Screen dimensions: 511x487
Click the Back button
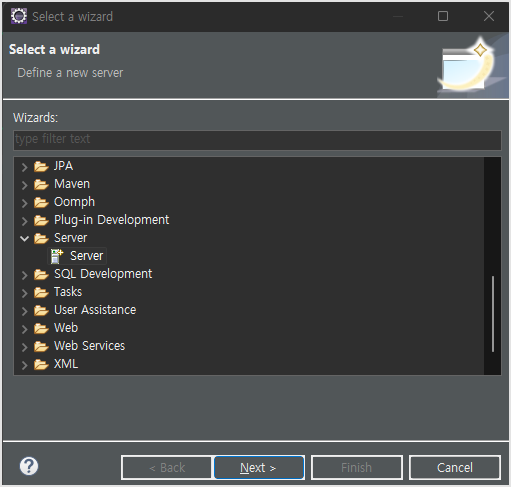point(167,468)
